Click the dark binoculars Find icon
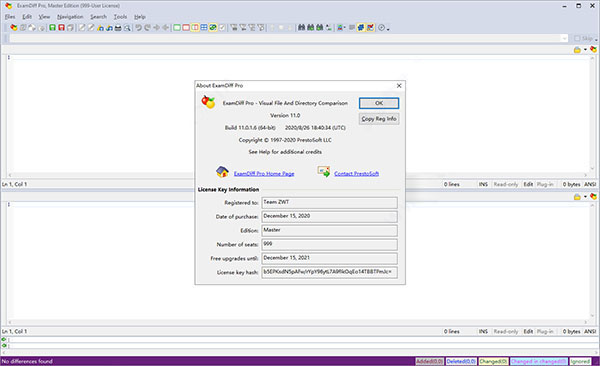 coord(302,28)
